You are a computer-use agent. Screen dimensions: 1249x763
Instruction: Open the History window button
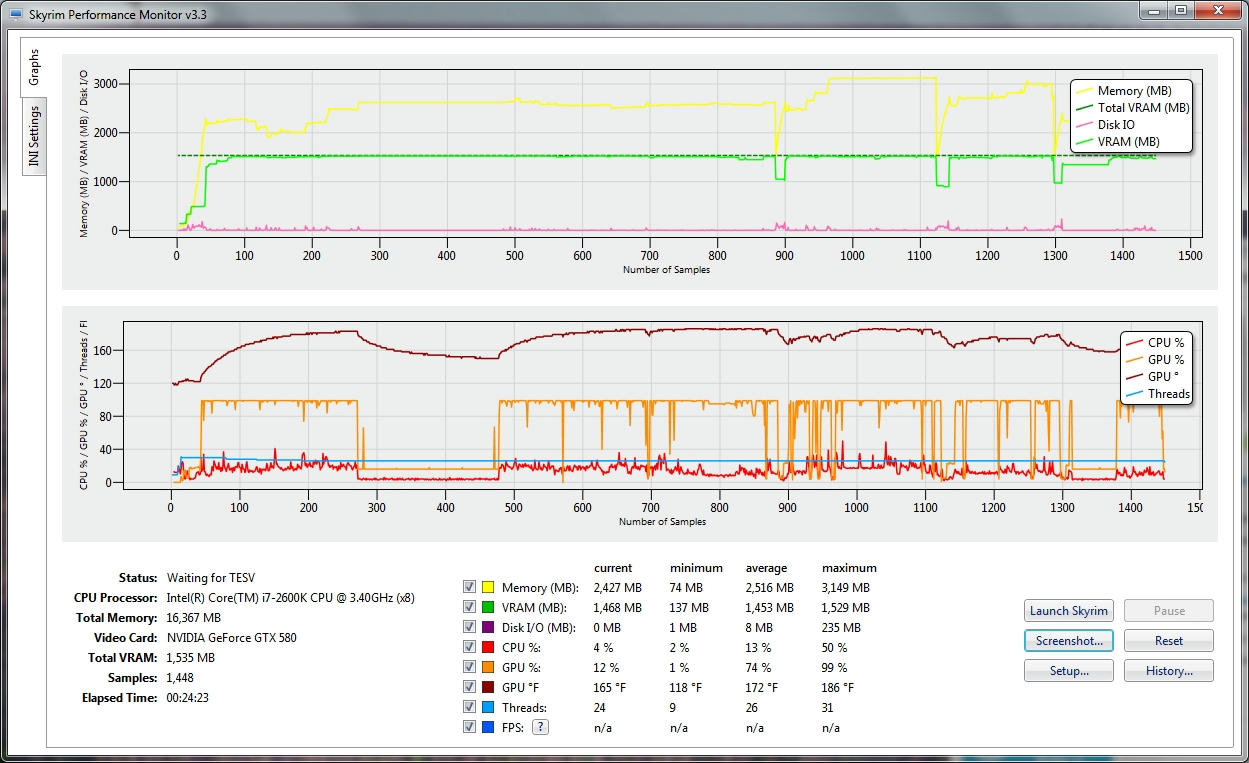1168,671
